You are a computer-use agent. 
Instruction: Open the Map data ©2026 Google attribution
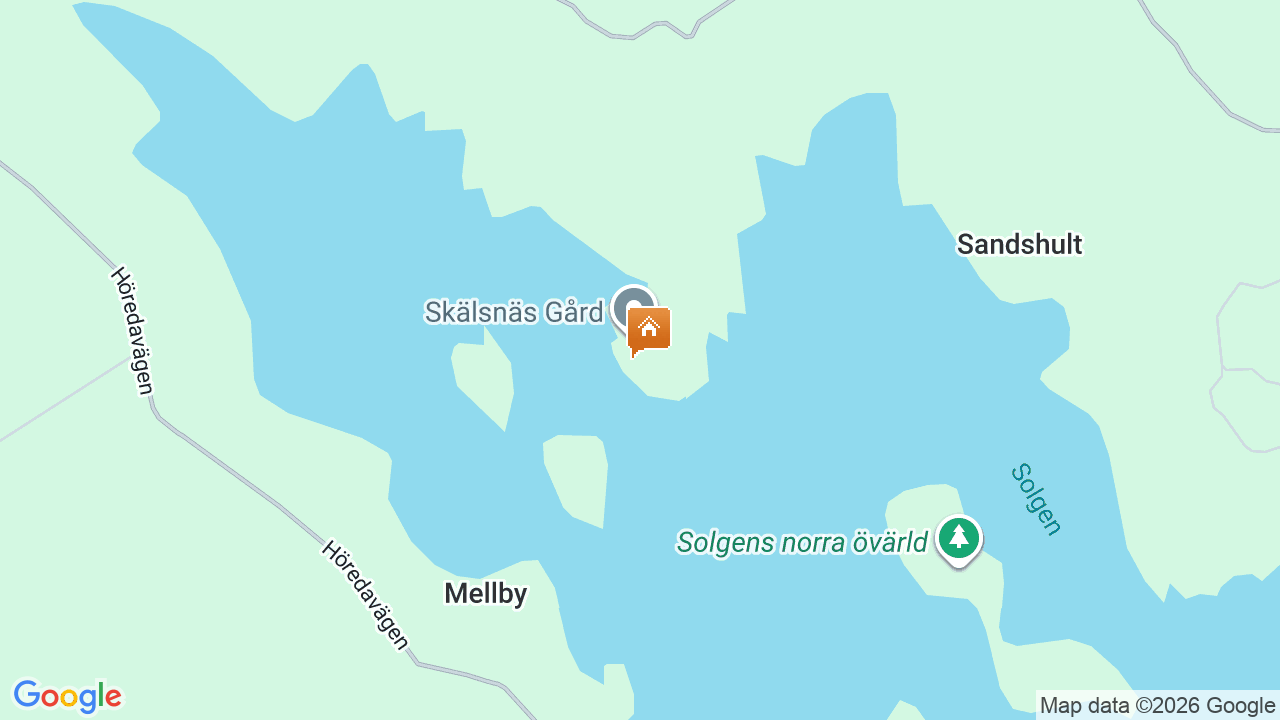pyautogui.click(x=1157, y=705)
